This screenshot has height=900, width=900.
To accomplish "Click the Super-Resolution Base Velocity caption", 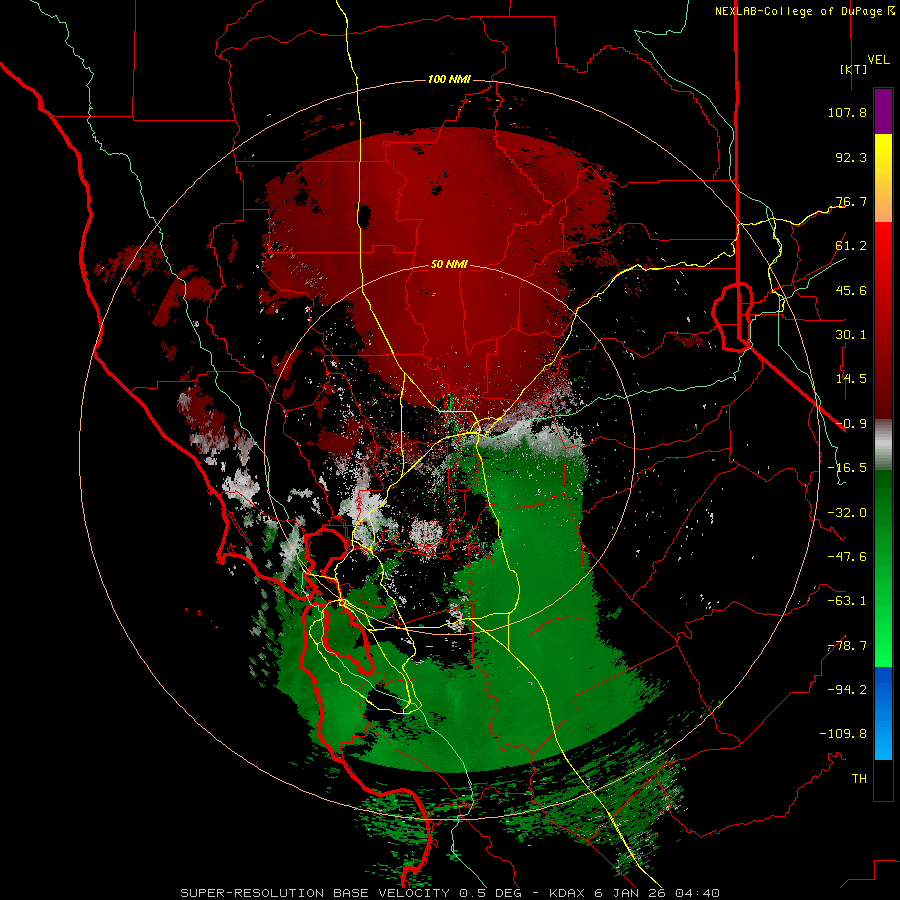I will 450,893.
